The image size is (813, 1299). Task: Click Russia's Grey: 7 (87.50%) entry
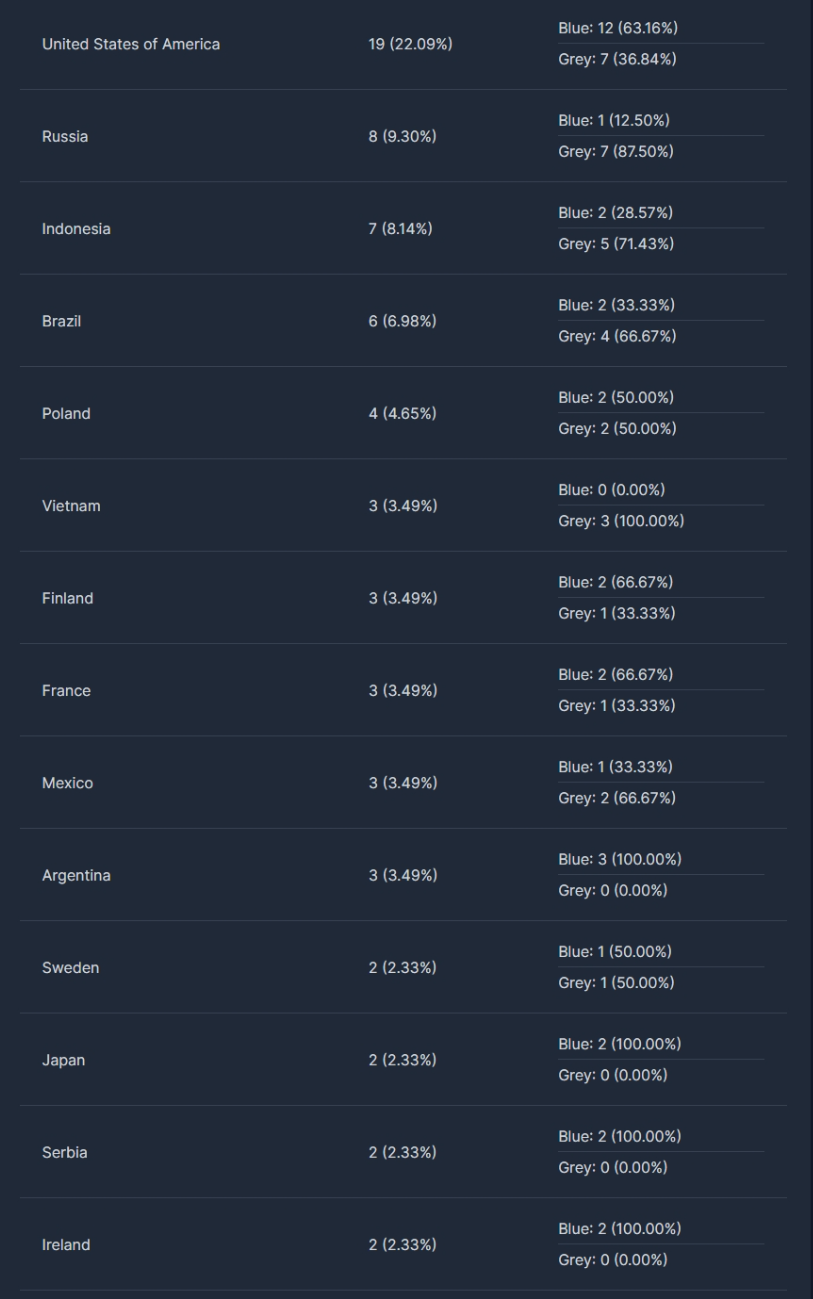click(616, 152)
